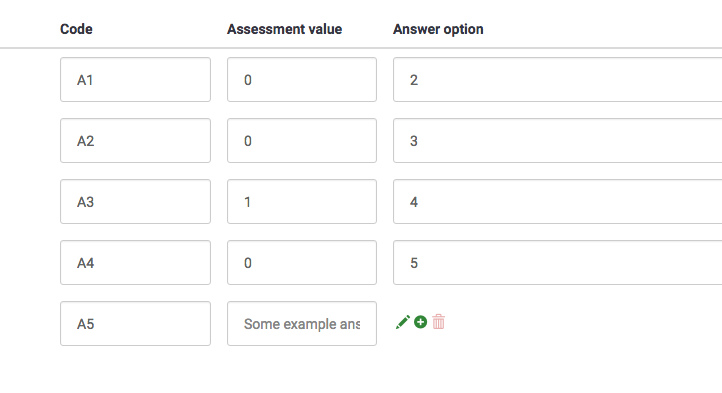Click the Answer option column header
The width and height of the screenshot is (722, 393).
[x=438, y=29]
